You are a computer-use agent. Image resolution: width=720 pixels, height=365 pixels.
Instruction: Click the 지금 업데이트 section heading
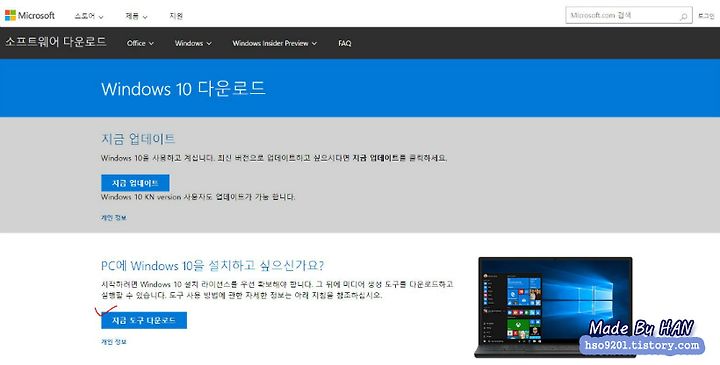138,139
